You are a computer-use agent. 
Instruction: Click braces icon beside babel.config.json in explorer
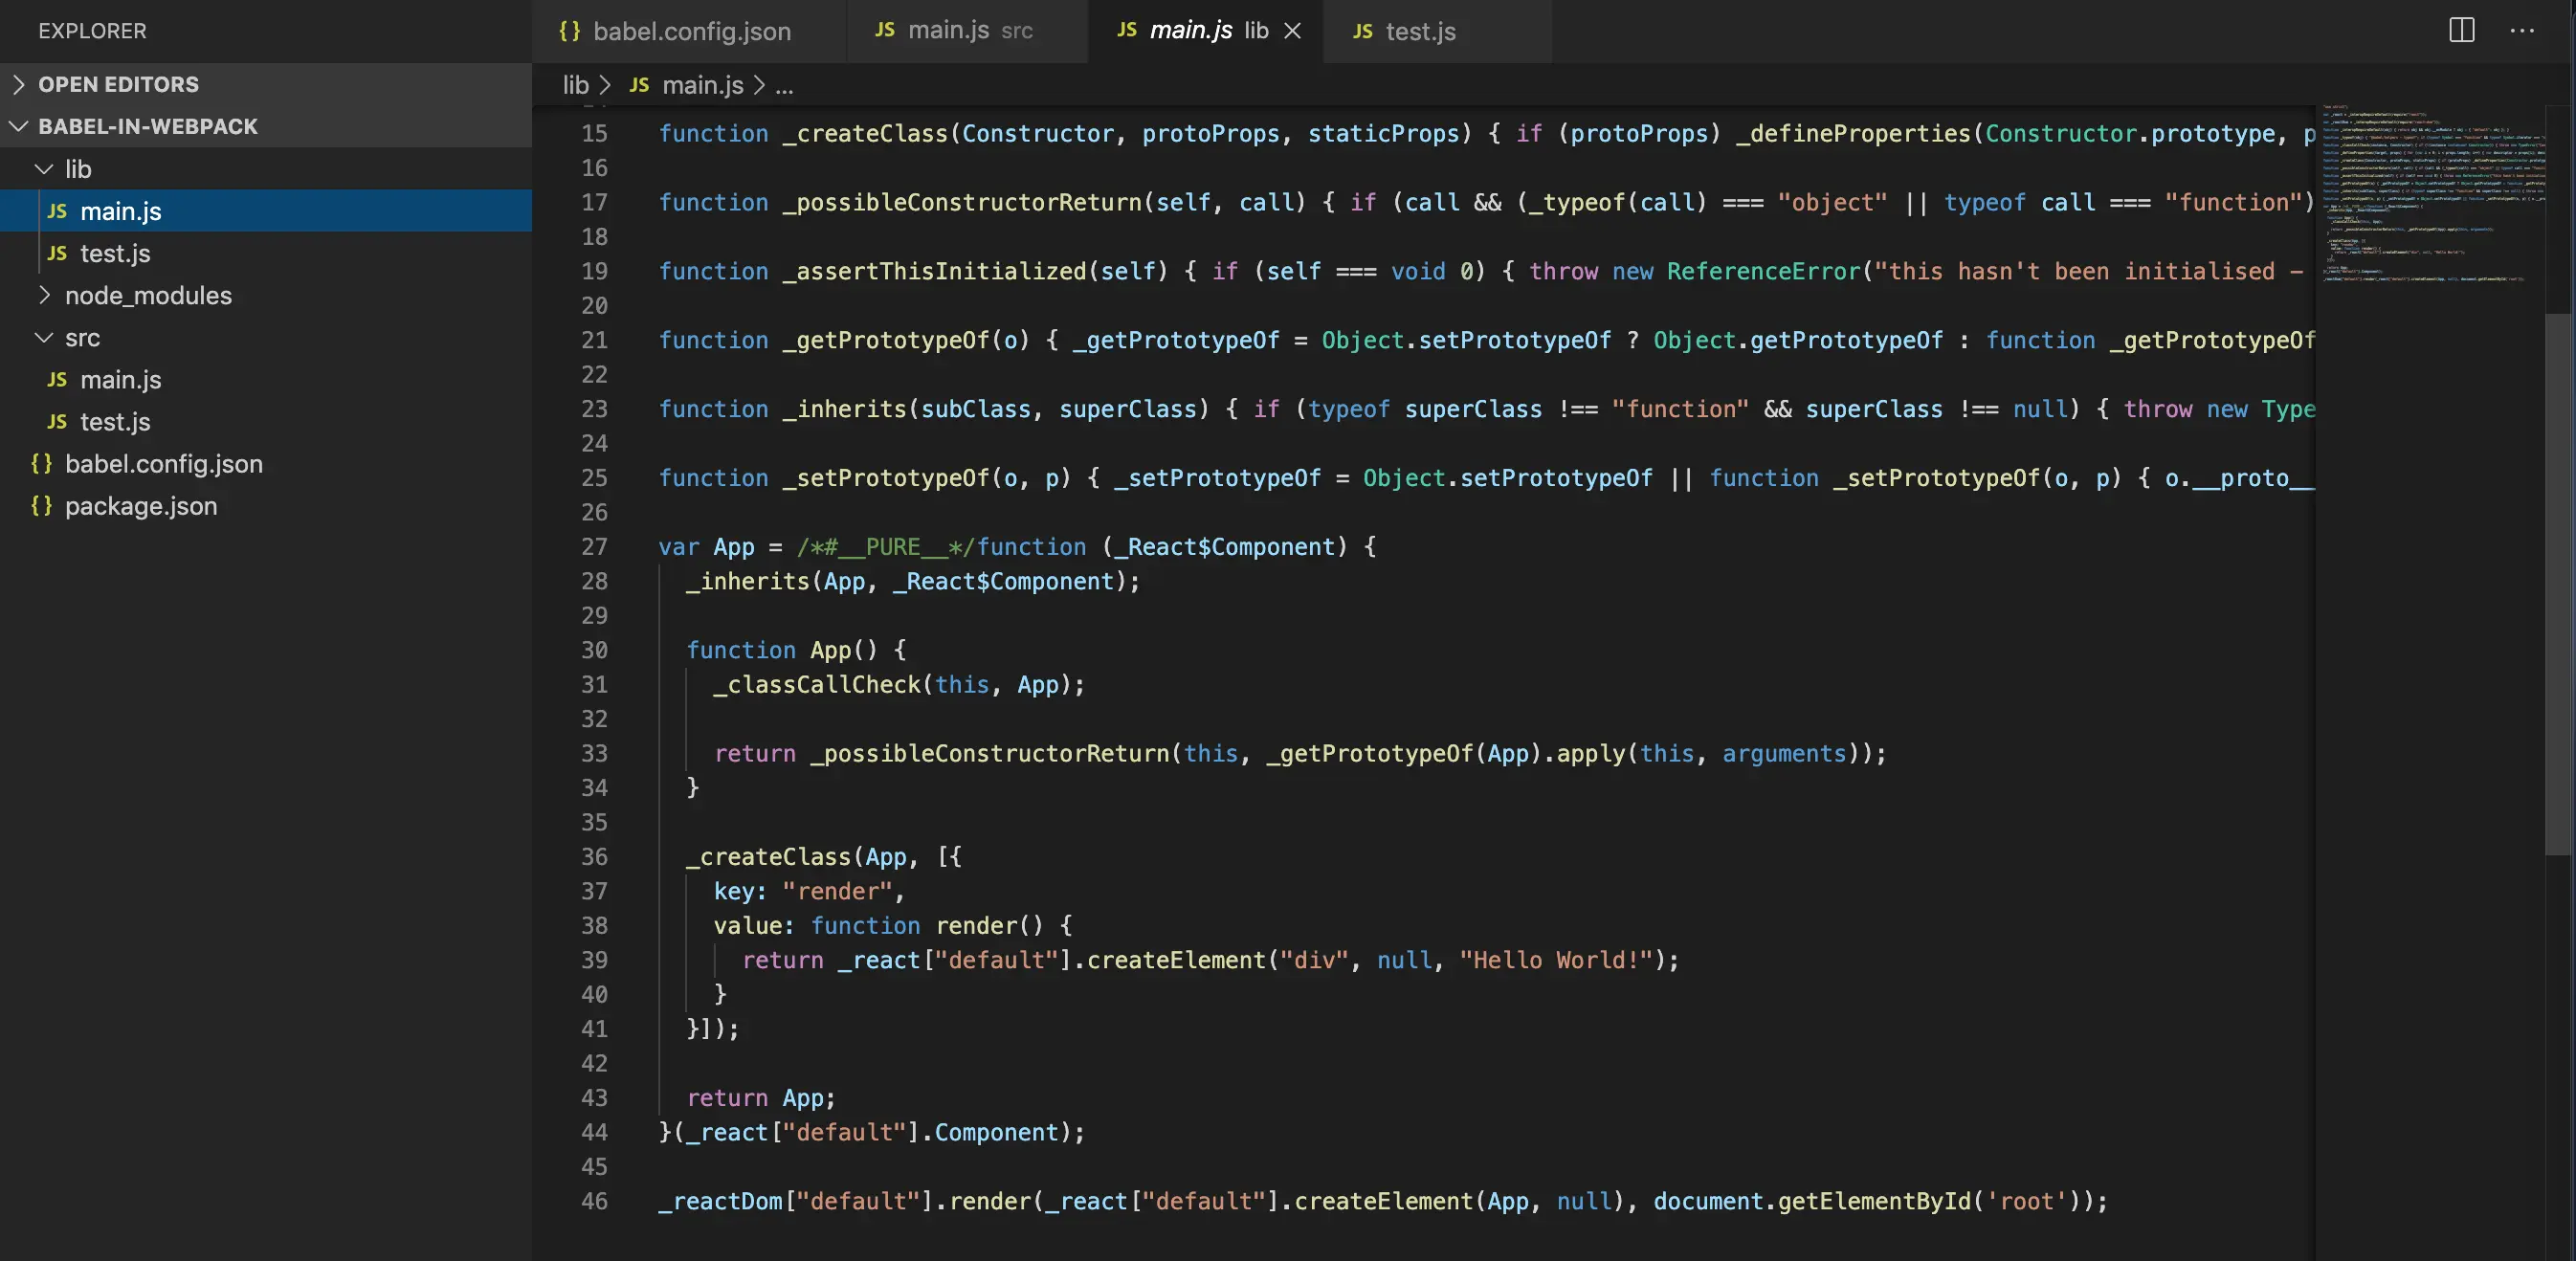[x=41, y=464]
